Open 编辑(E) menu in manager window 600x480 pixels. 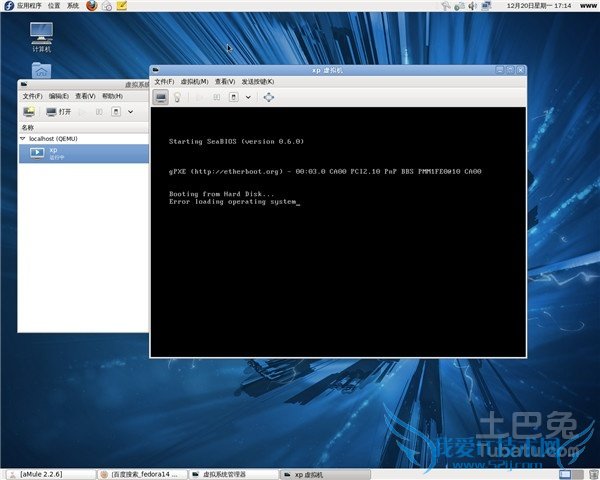click(59, 96)
